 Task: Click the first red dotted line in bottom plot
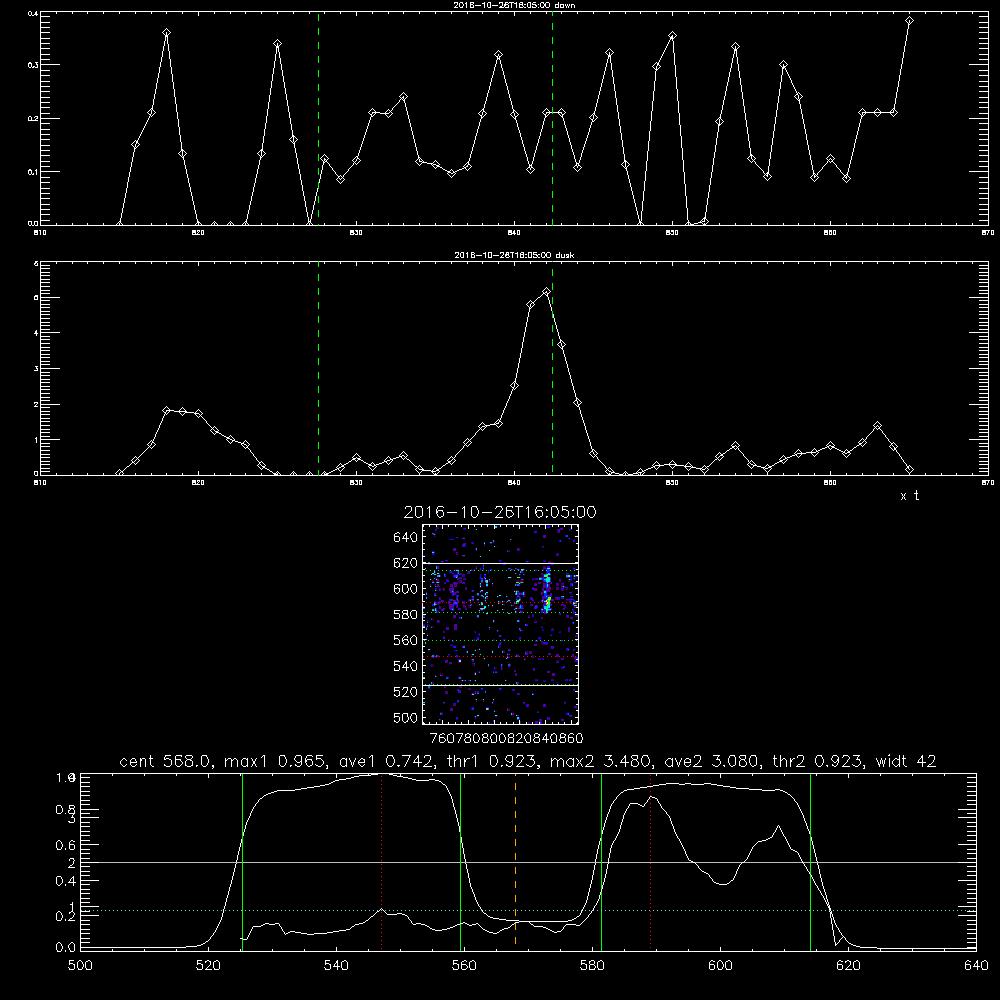pyautogui.click(x=381, y=862)
